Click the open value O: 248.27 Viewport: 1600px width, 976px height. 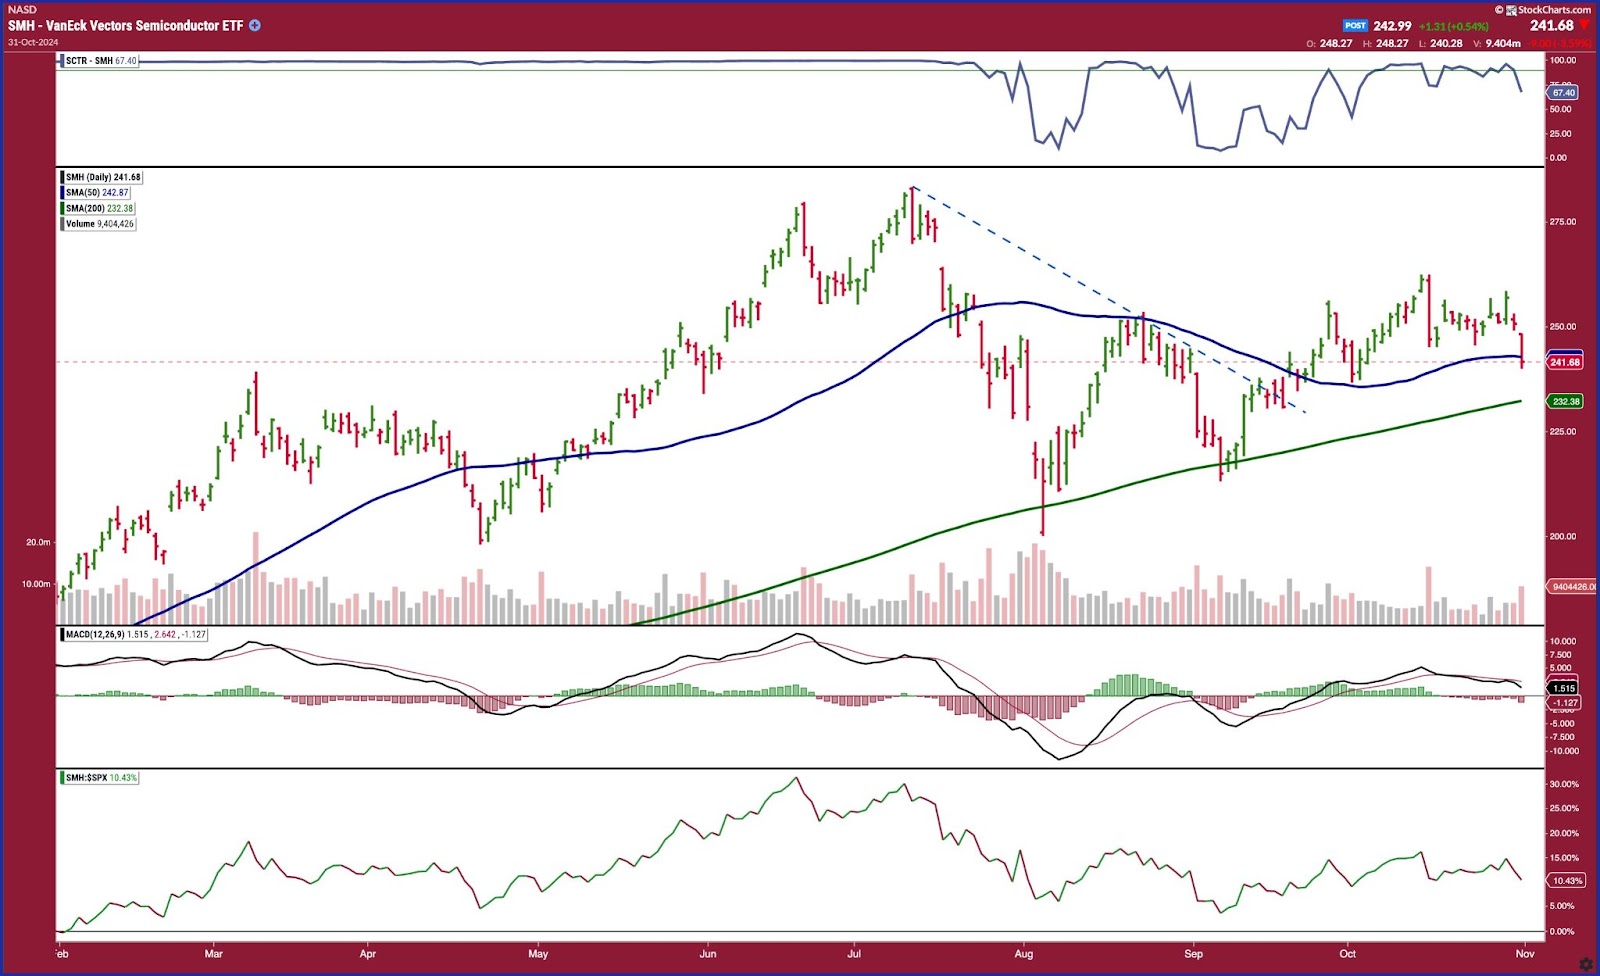(1330, 43)
